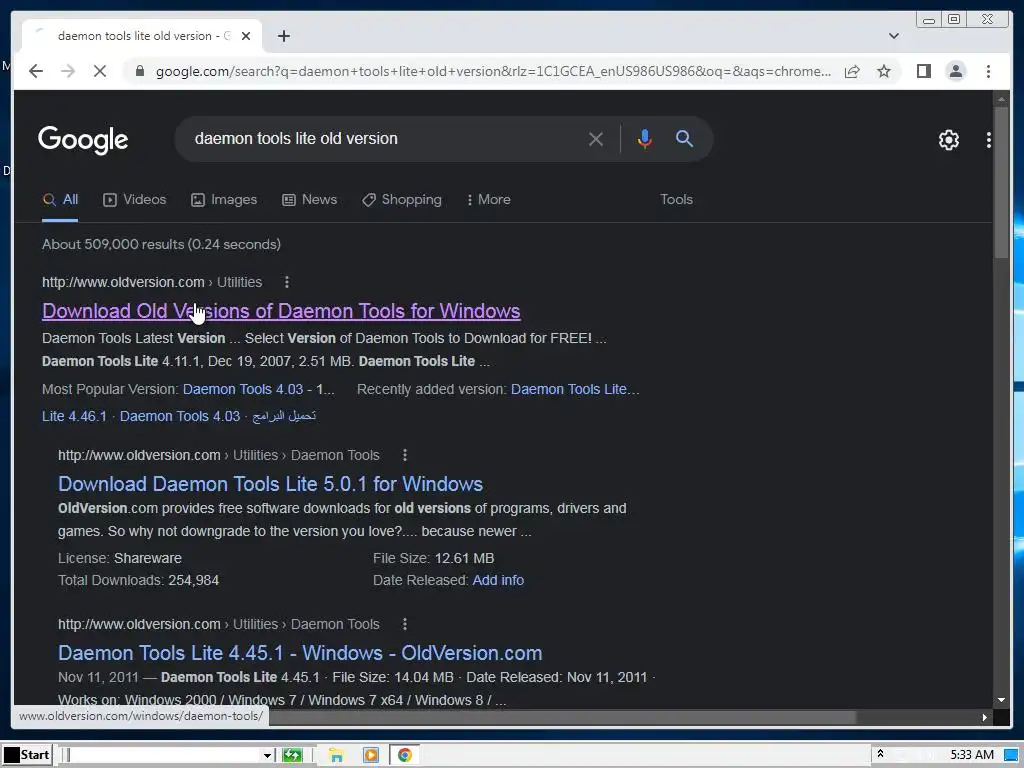Click the address bar URL
This screenshot has height=768, width=1024.
tap(493, 71)
